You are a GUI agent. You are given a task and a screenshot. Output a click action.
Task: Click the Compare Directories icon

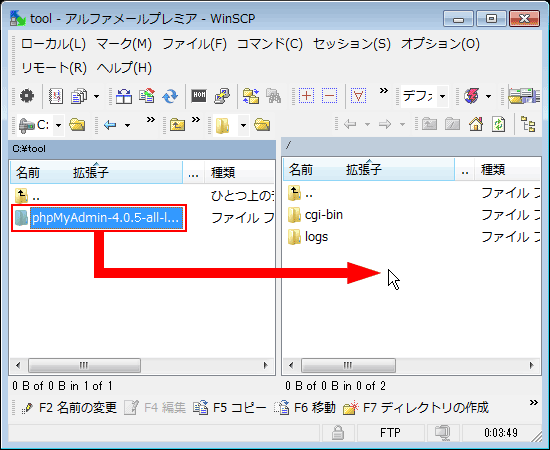click(124, 95)
